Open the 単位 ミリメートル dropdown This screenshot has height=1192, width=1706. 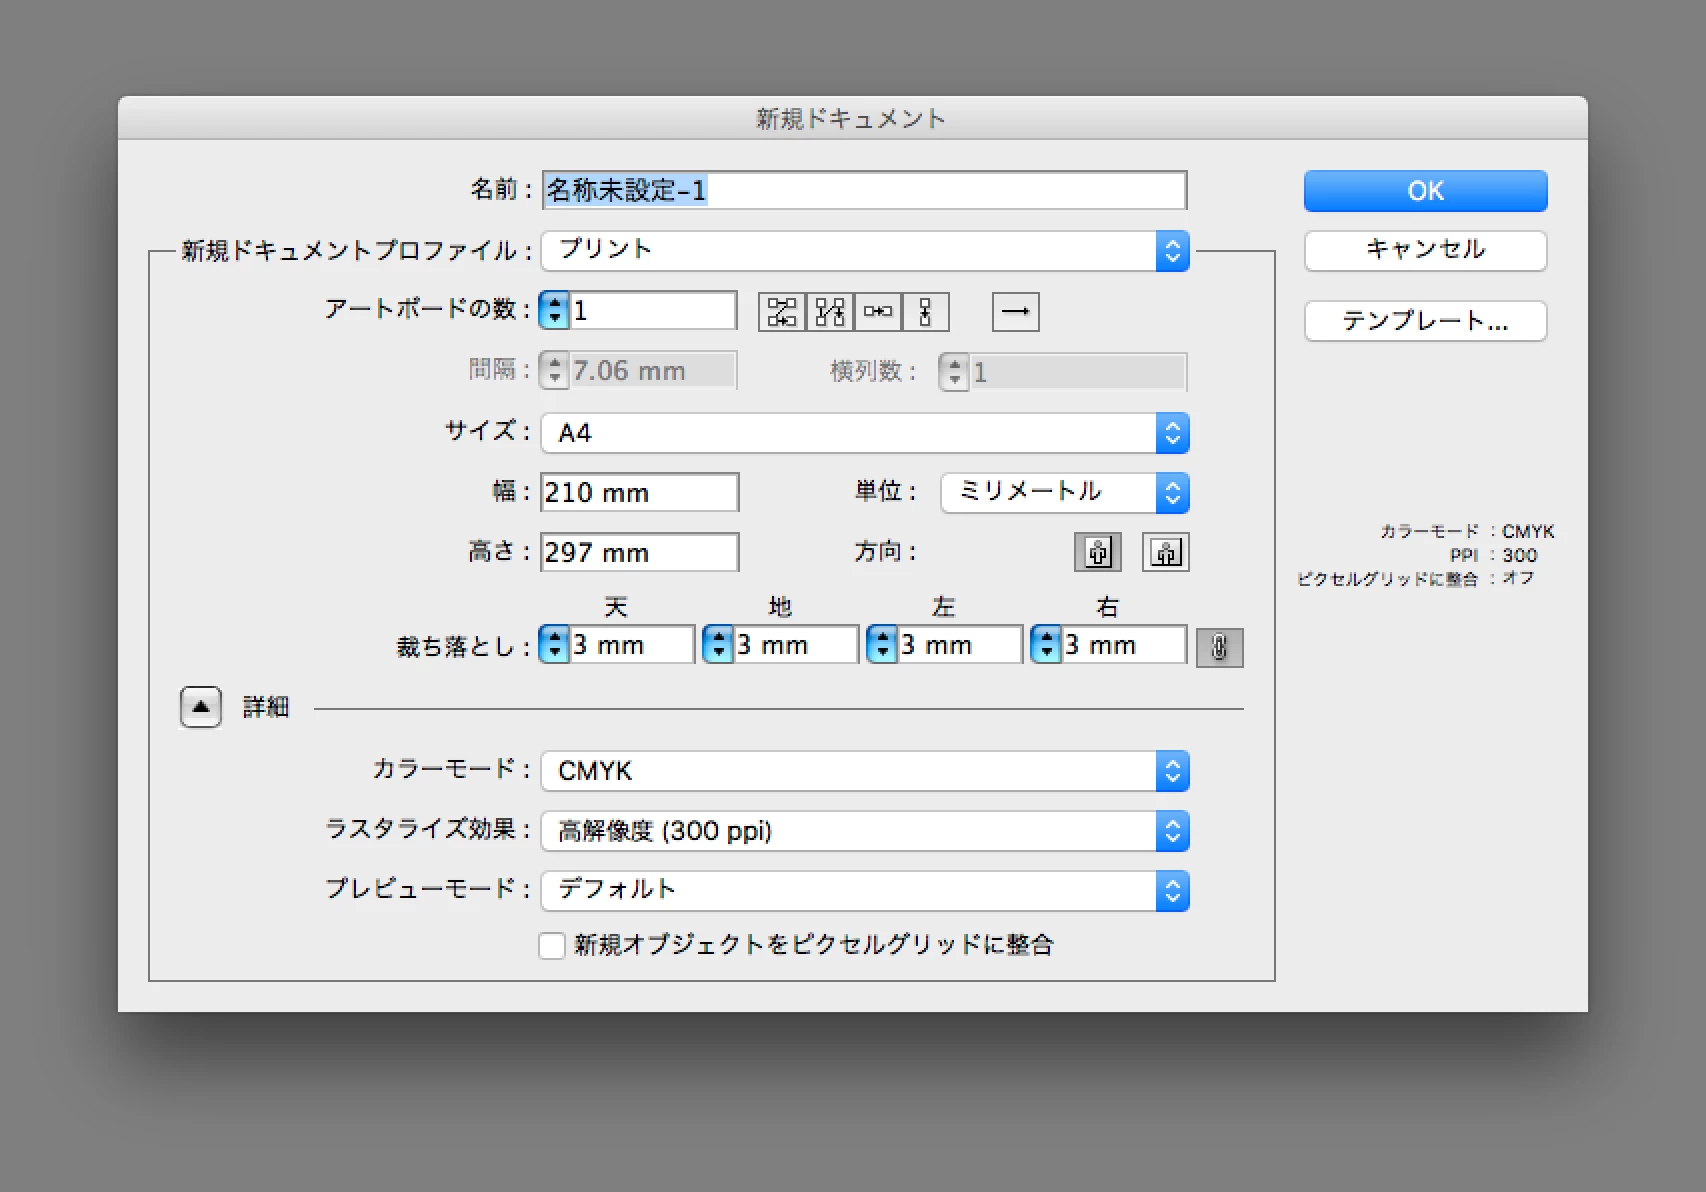click(x=1065, y=492)
